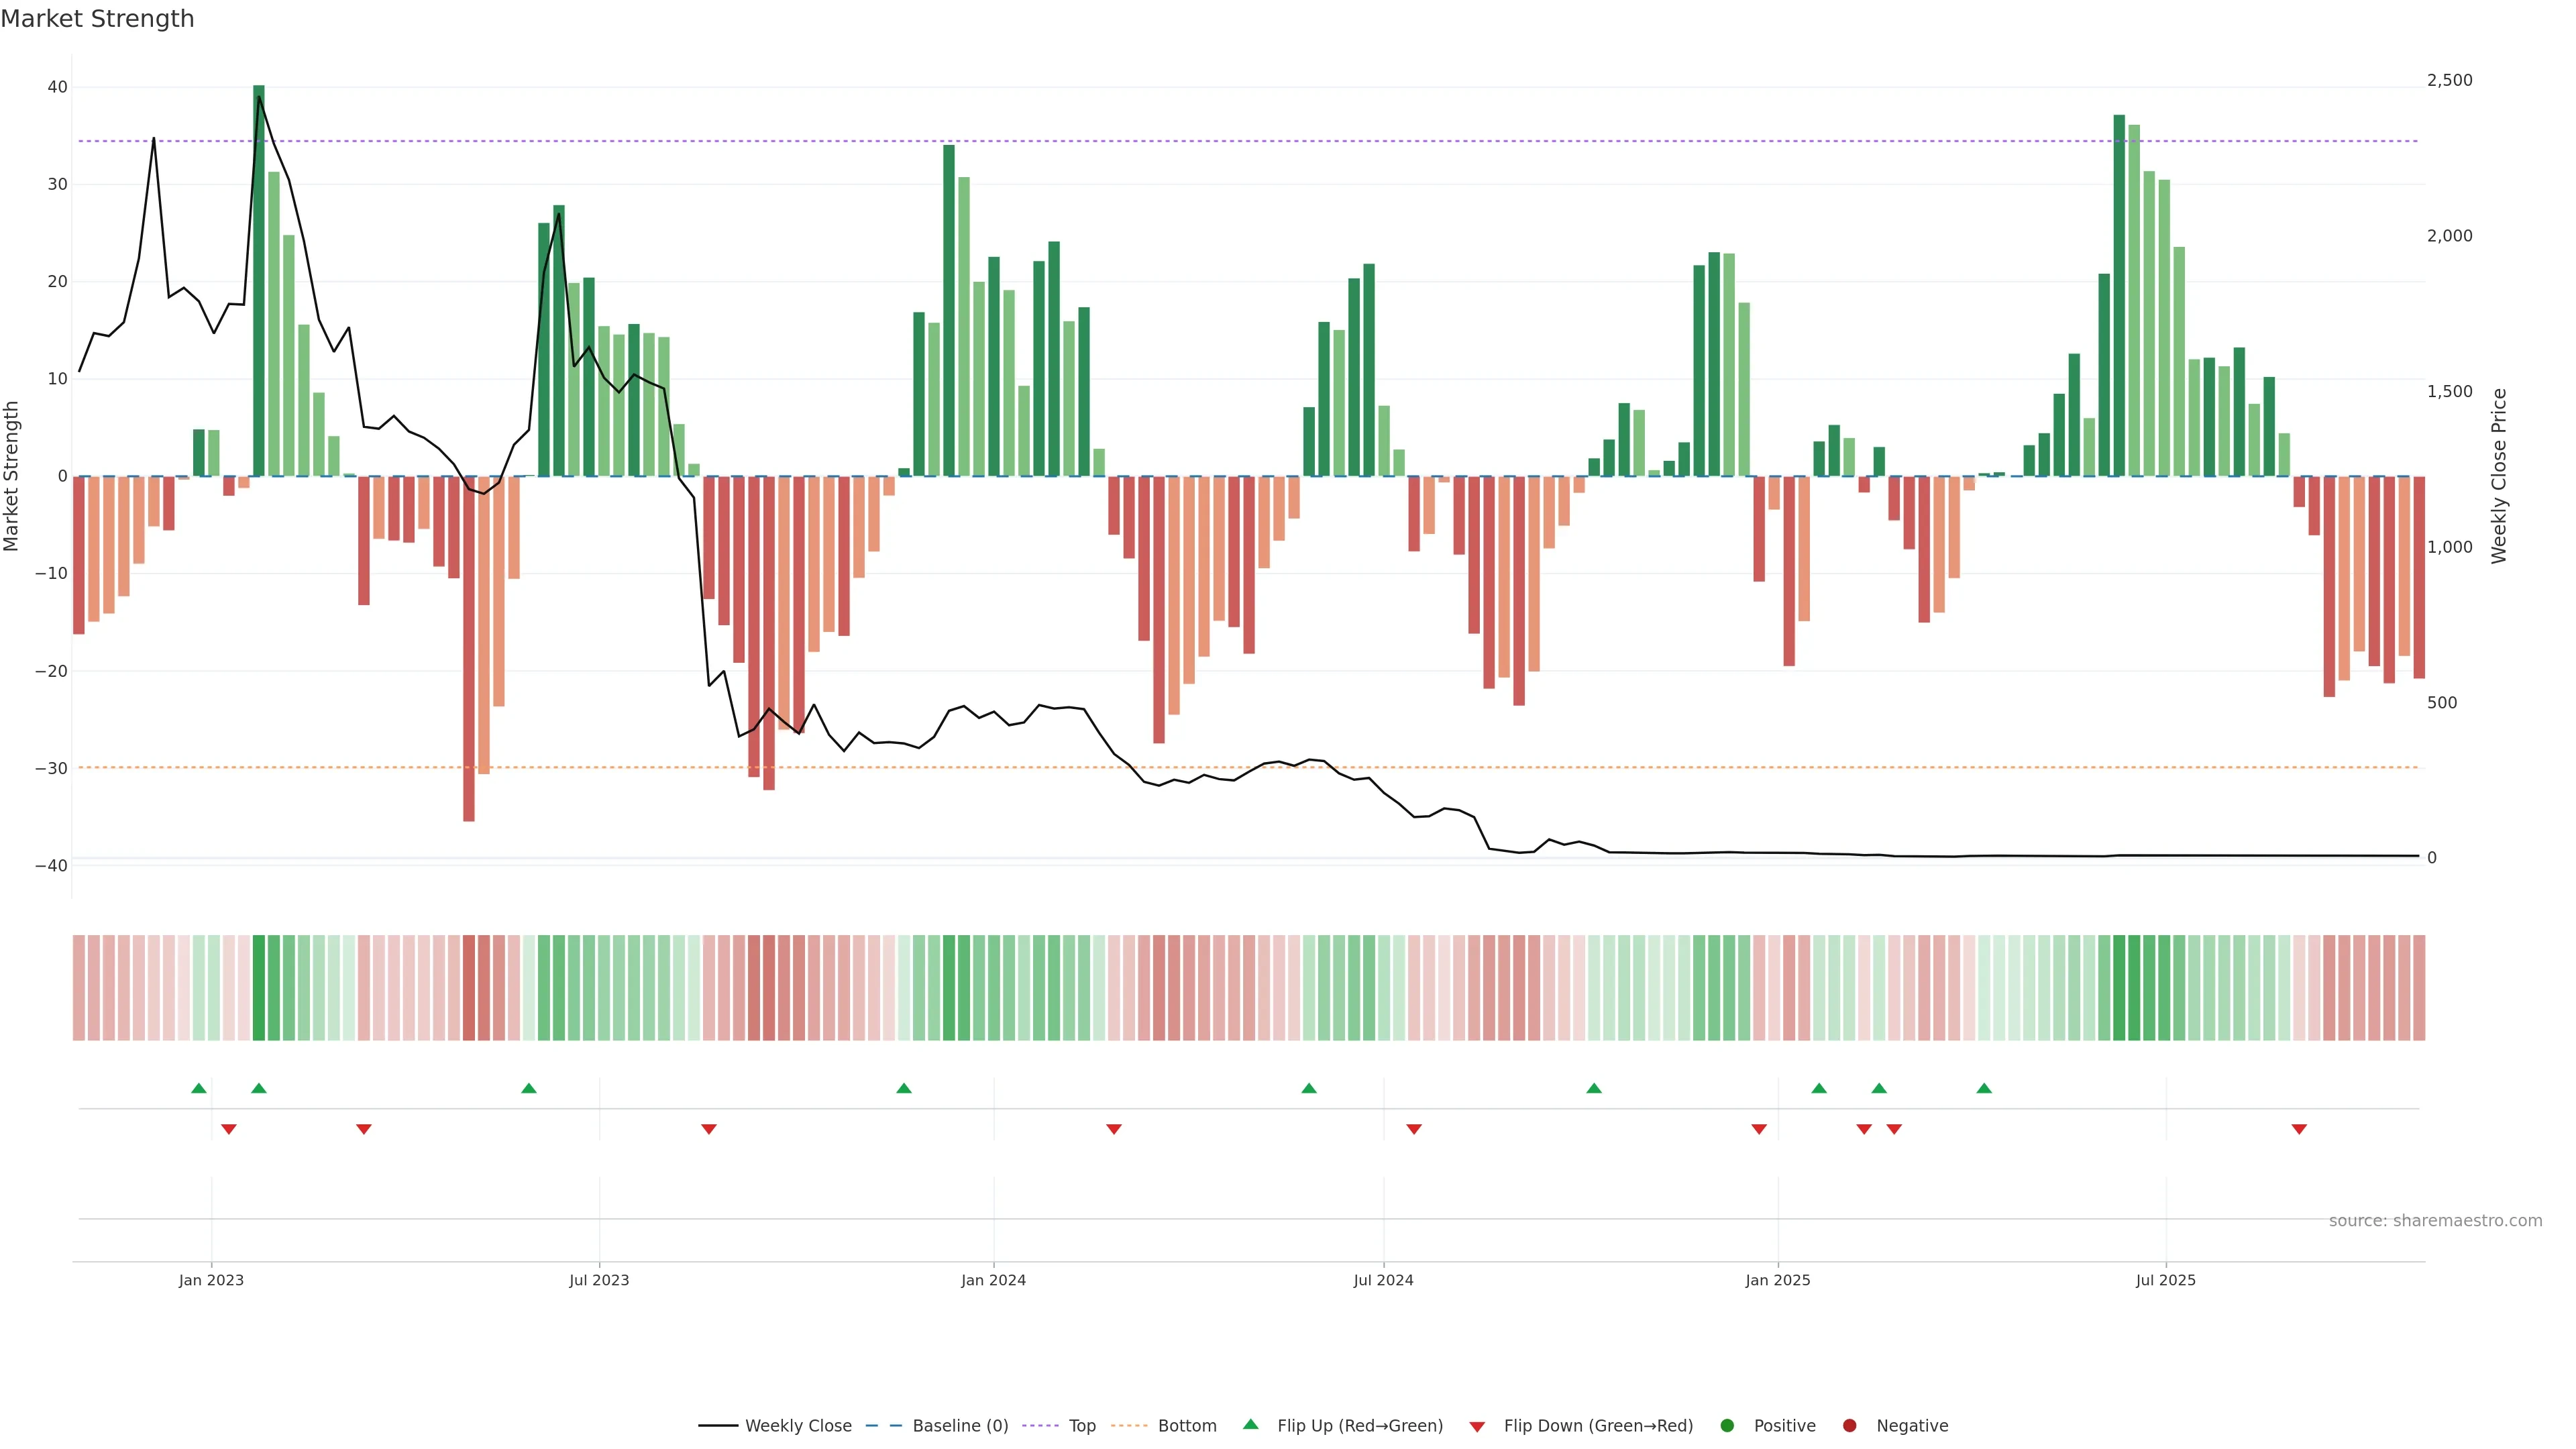
Task: Click the dark red Negative circle legend icon
Action: (x=1849, y=1426)
